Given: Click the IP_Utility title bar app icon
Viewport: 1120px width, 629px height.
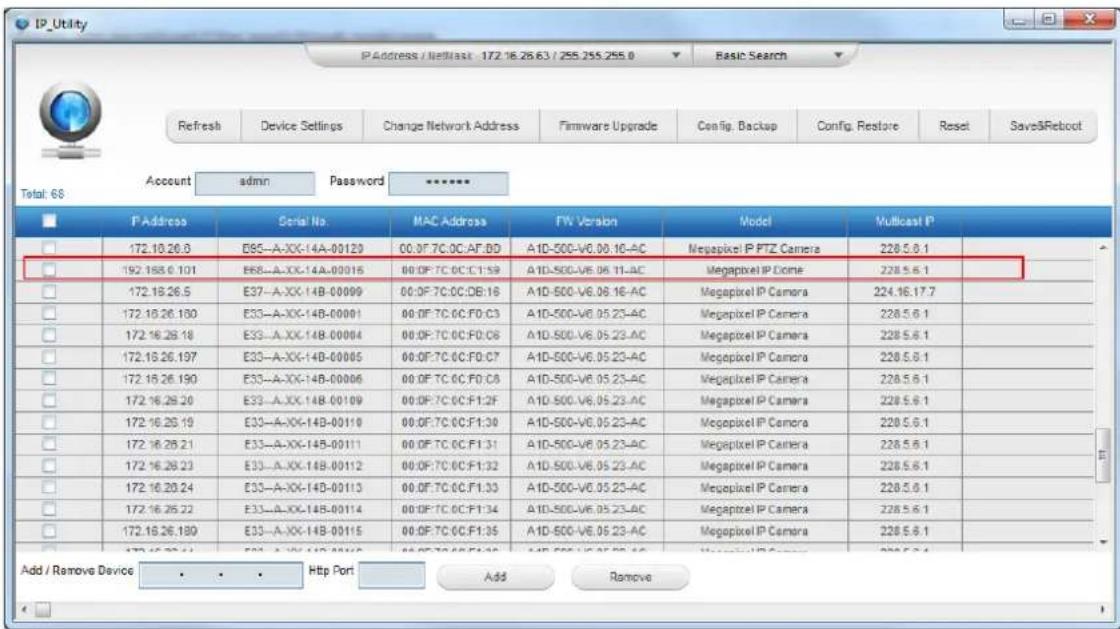Looking at the screenshot, I should pos(22,24).
